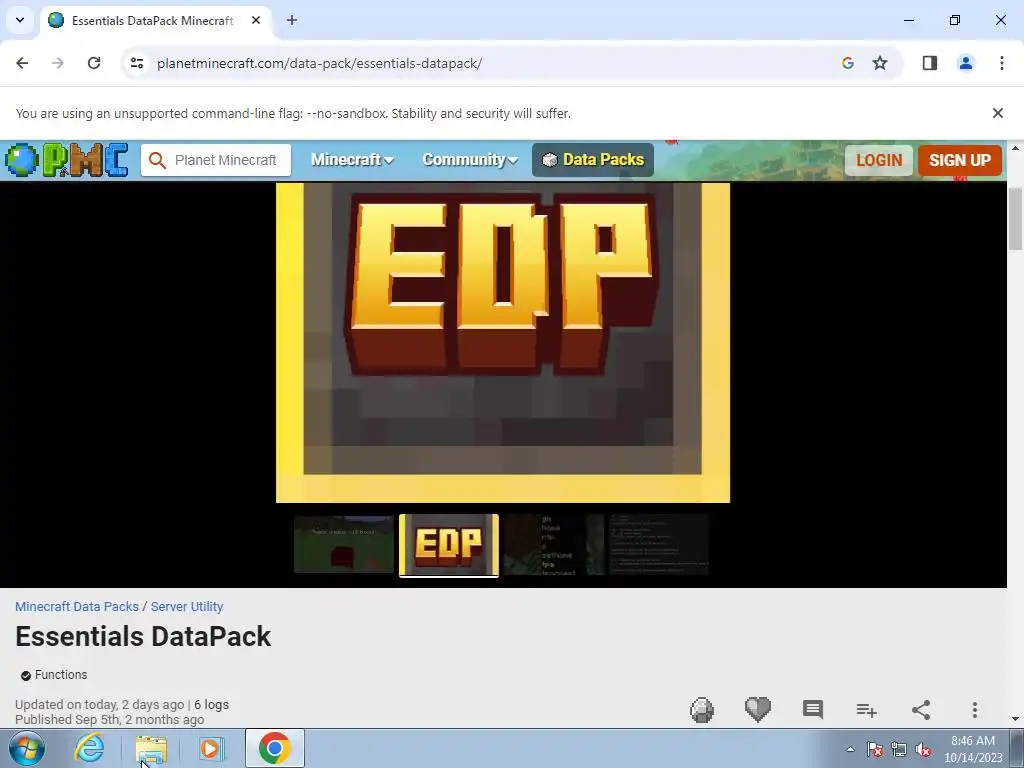Favorite the pack with the heart icon
This screenshot has width=1024, height=768.
tap(758, 710)
